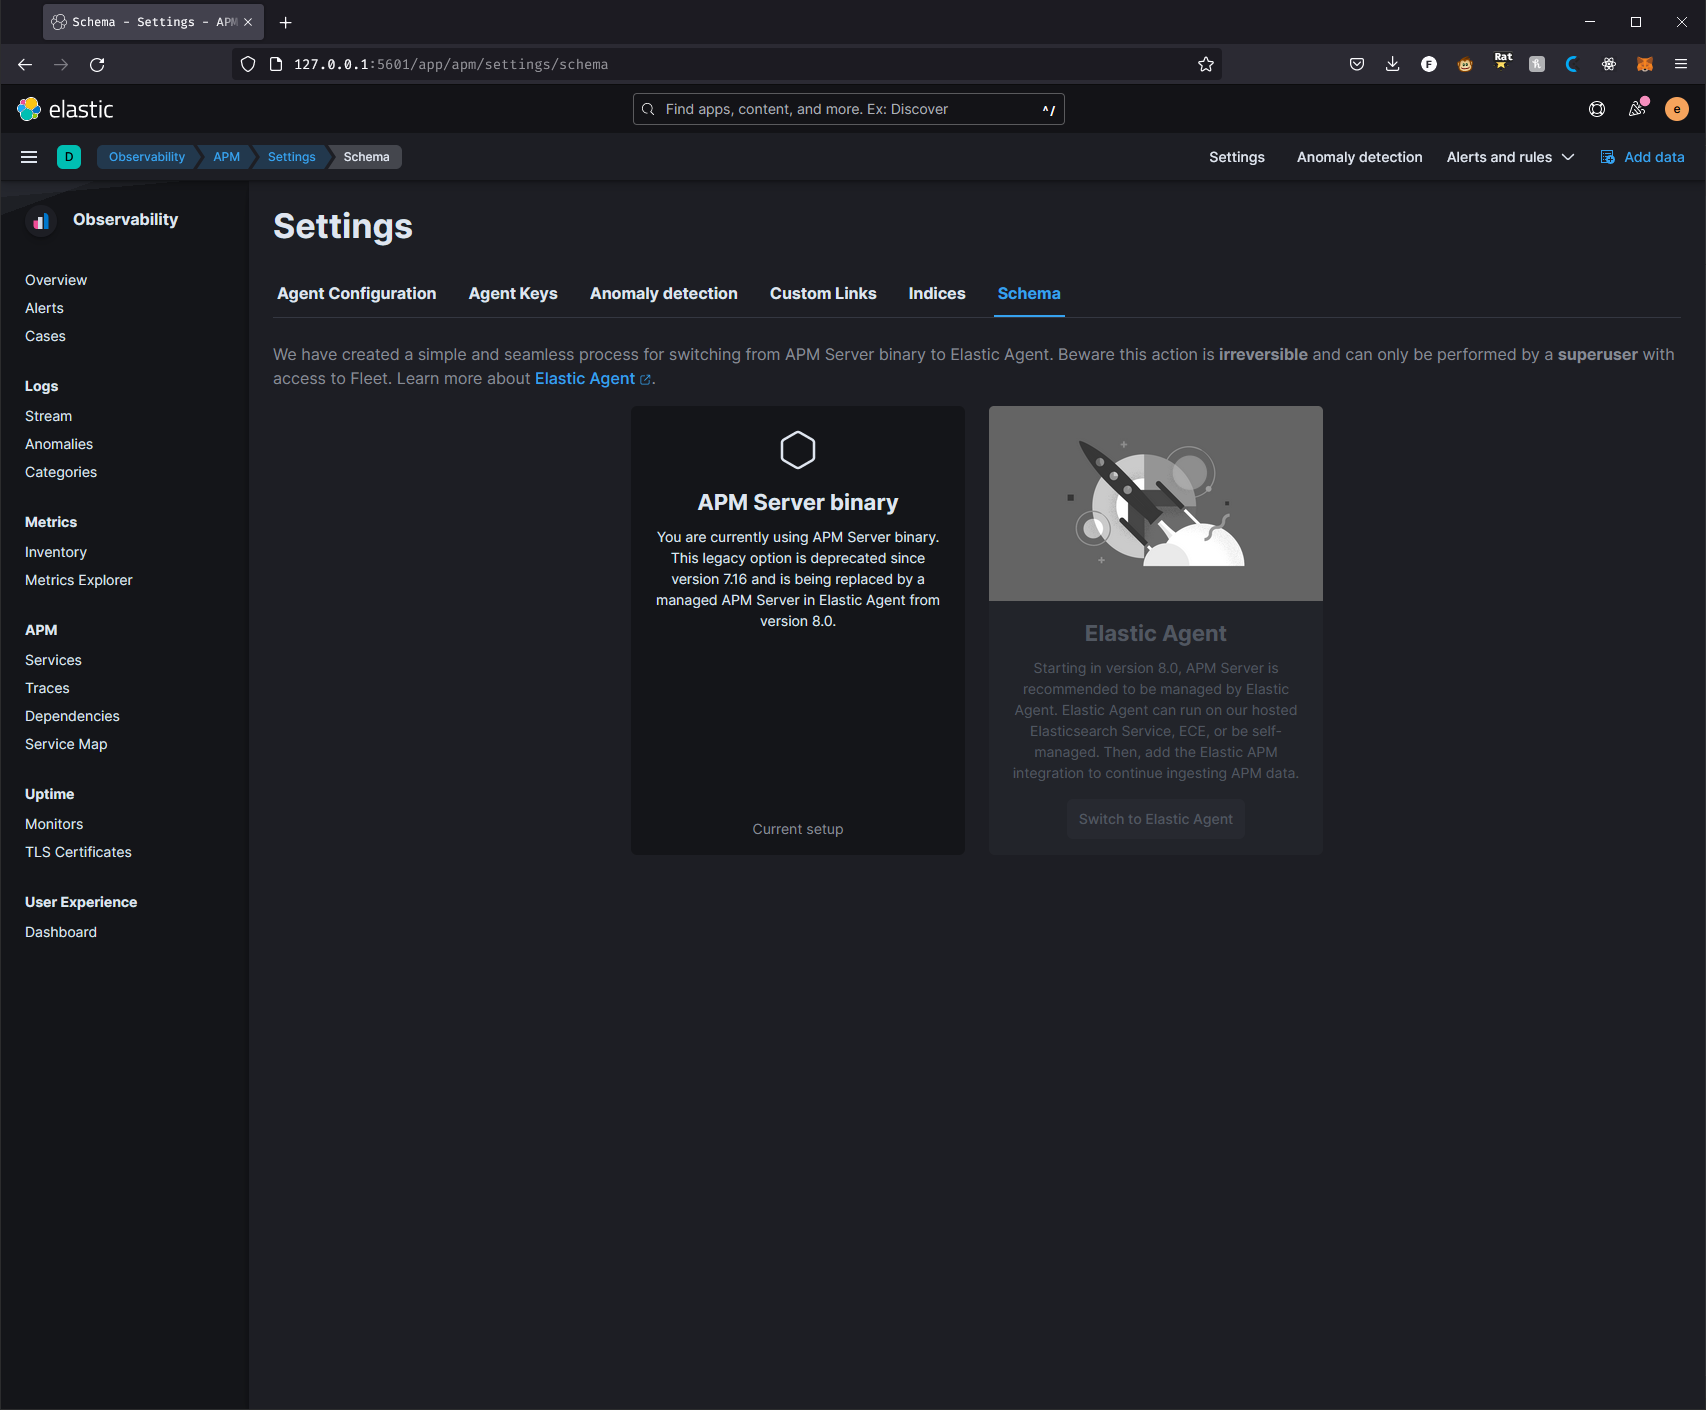Open Overview in the sidebar
The image size is (1706, 1410).
(56, 280)
